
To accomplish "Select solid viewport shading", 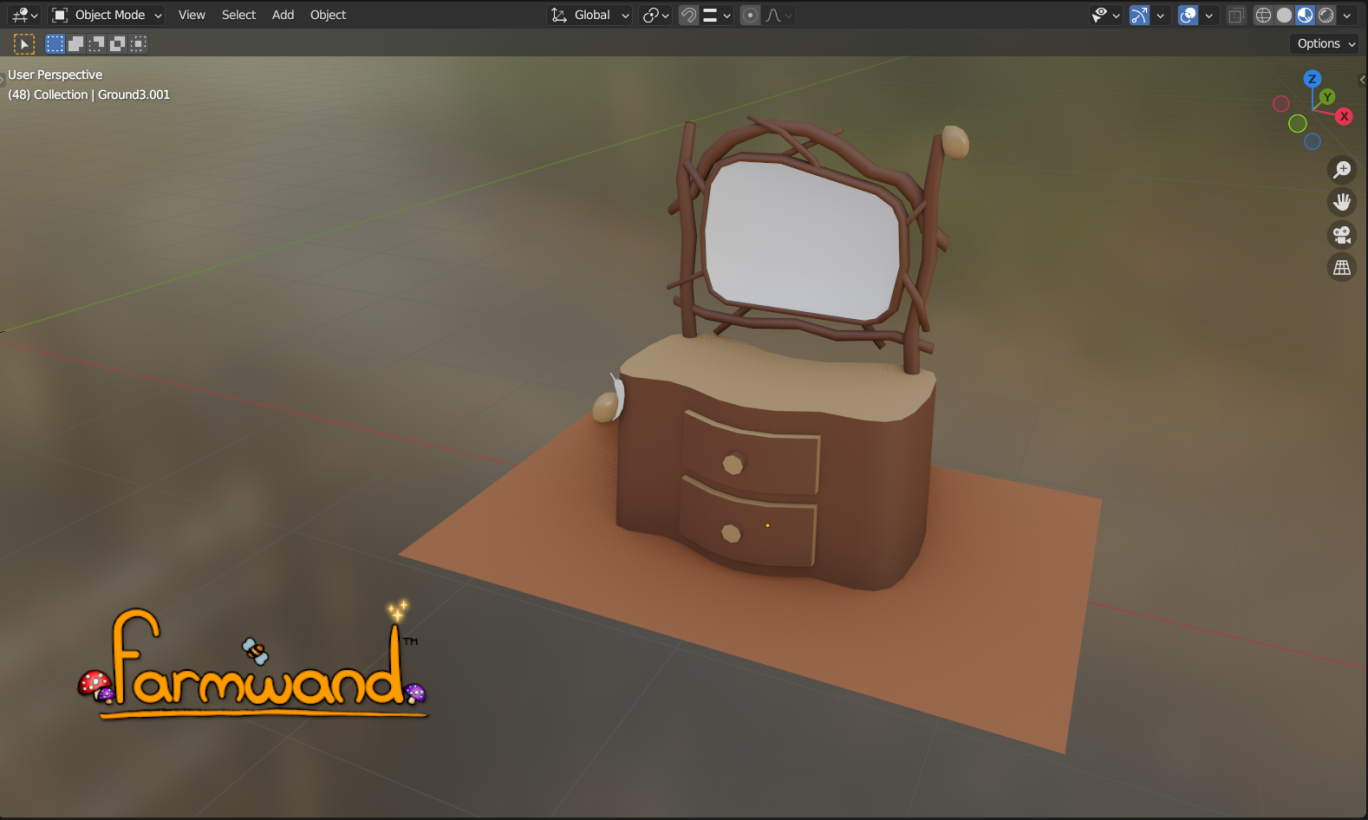I will coord(1285,15).
